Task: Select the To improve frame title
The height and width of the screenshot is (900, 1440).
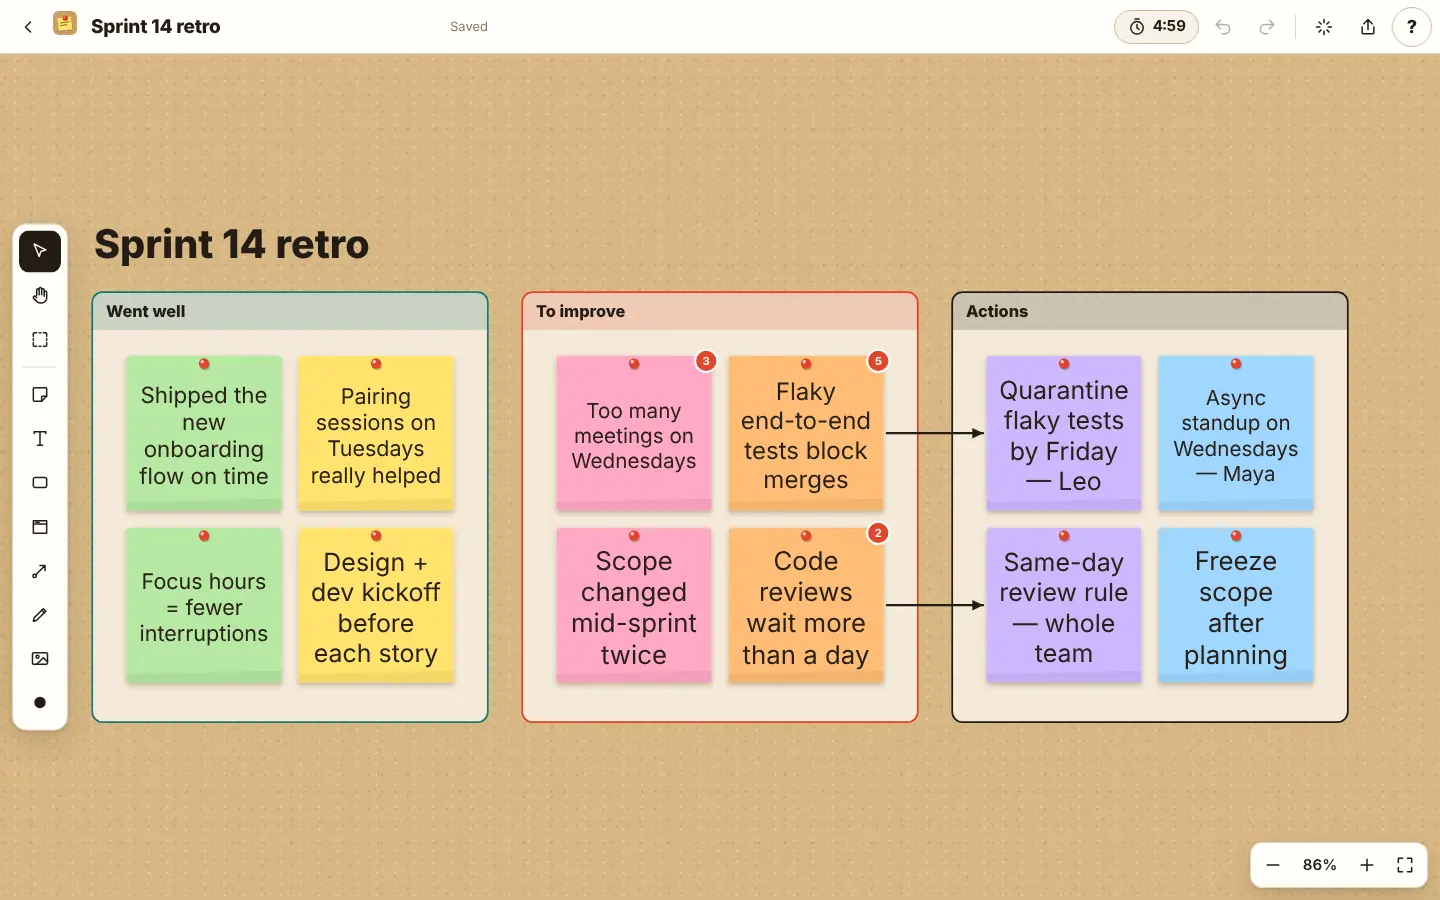Action: 580,311
